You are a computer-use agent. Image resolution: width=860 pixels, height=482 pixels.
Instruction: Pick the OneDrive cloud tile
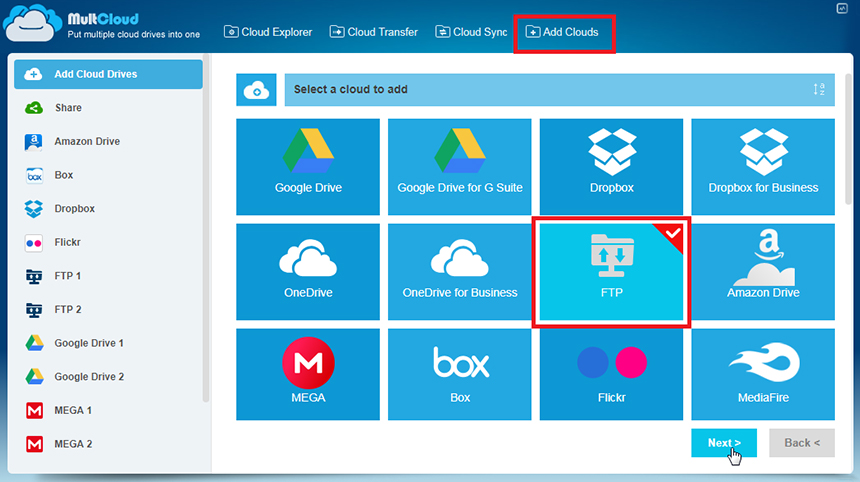click(308, 271)
